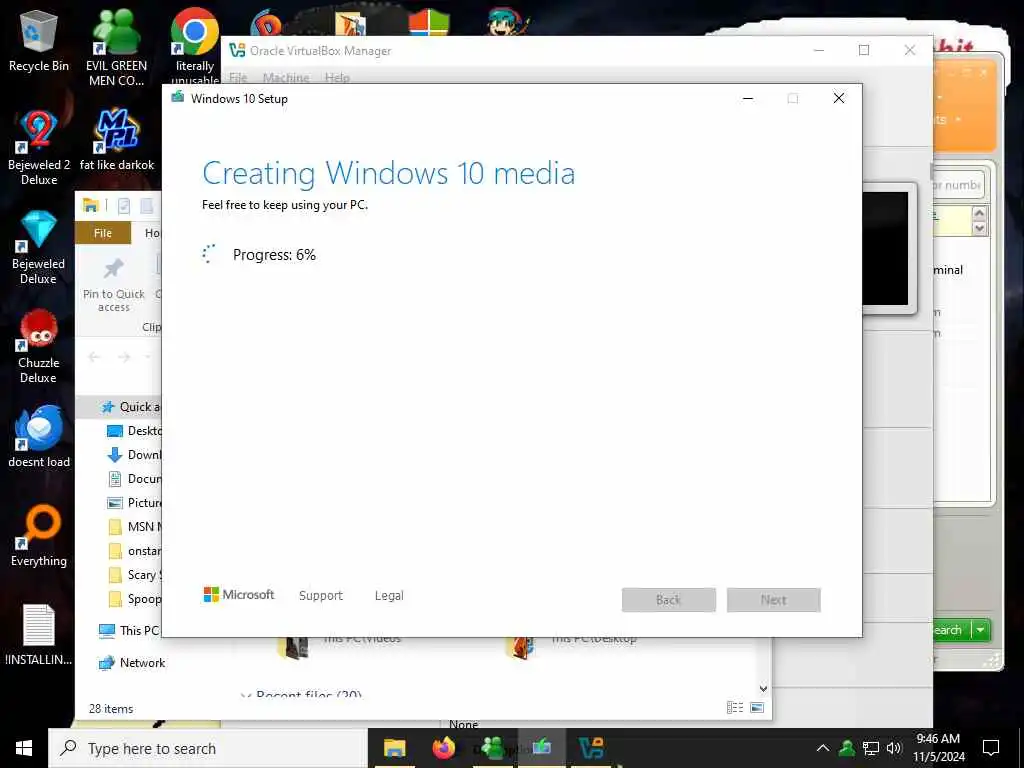Minimize the Windows 10 Setup window
The height and width of the screenshot is (768, 1024).
point(748,99)
